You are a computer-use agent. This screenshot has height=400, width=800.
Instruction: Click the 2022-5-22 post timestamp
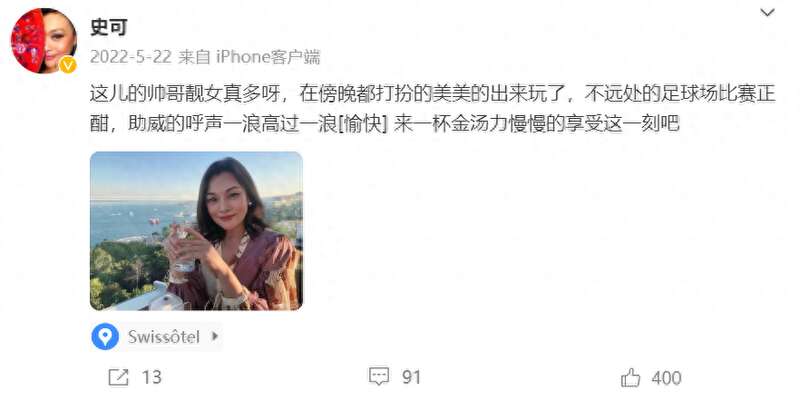coord(130,57)
